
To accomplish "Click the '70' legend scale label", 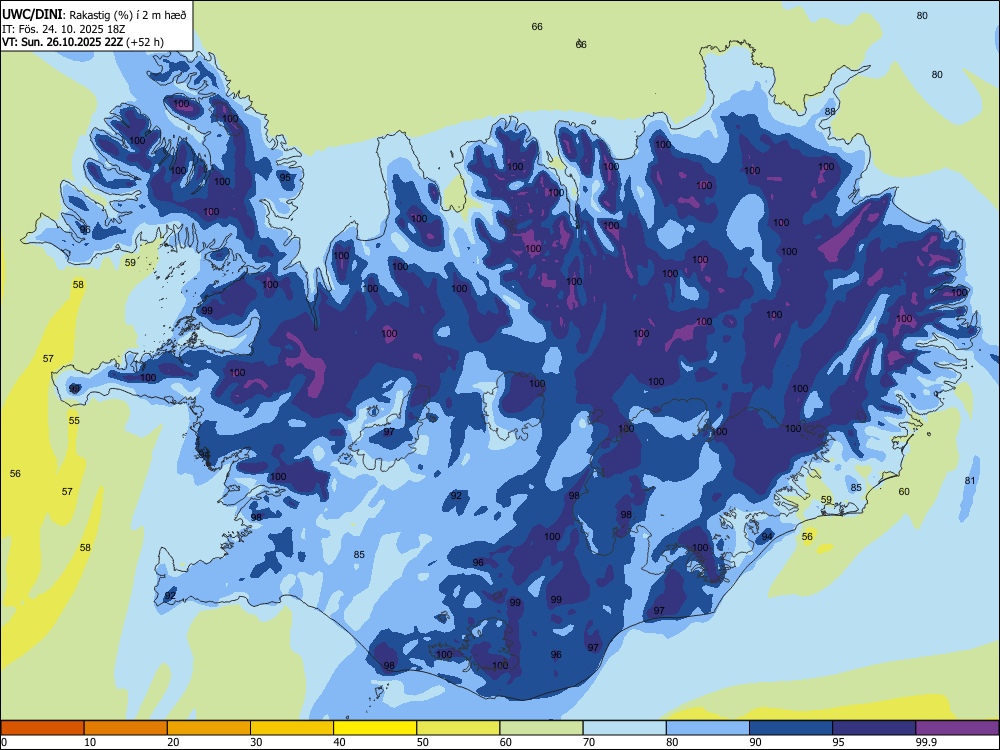I will tap(589, 742).
